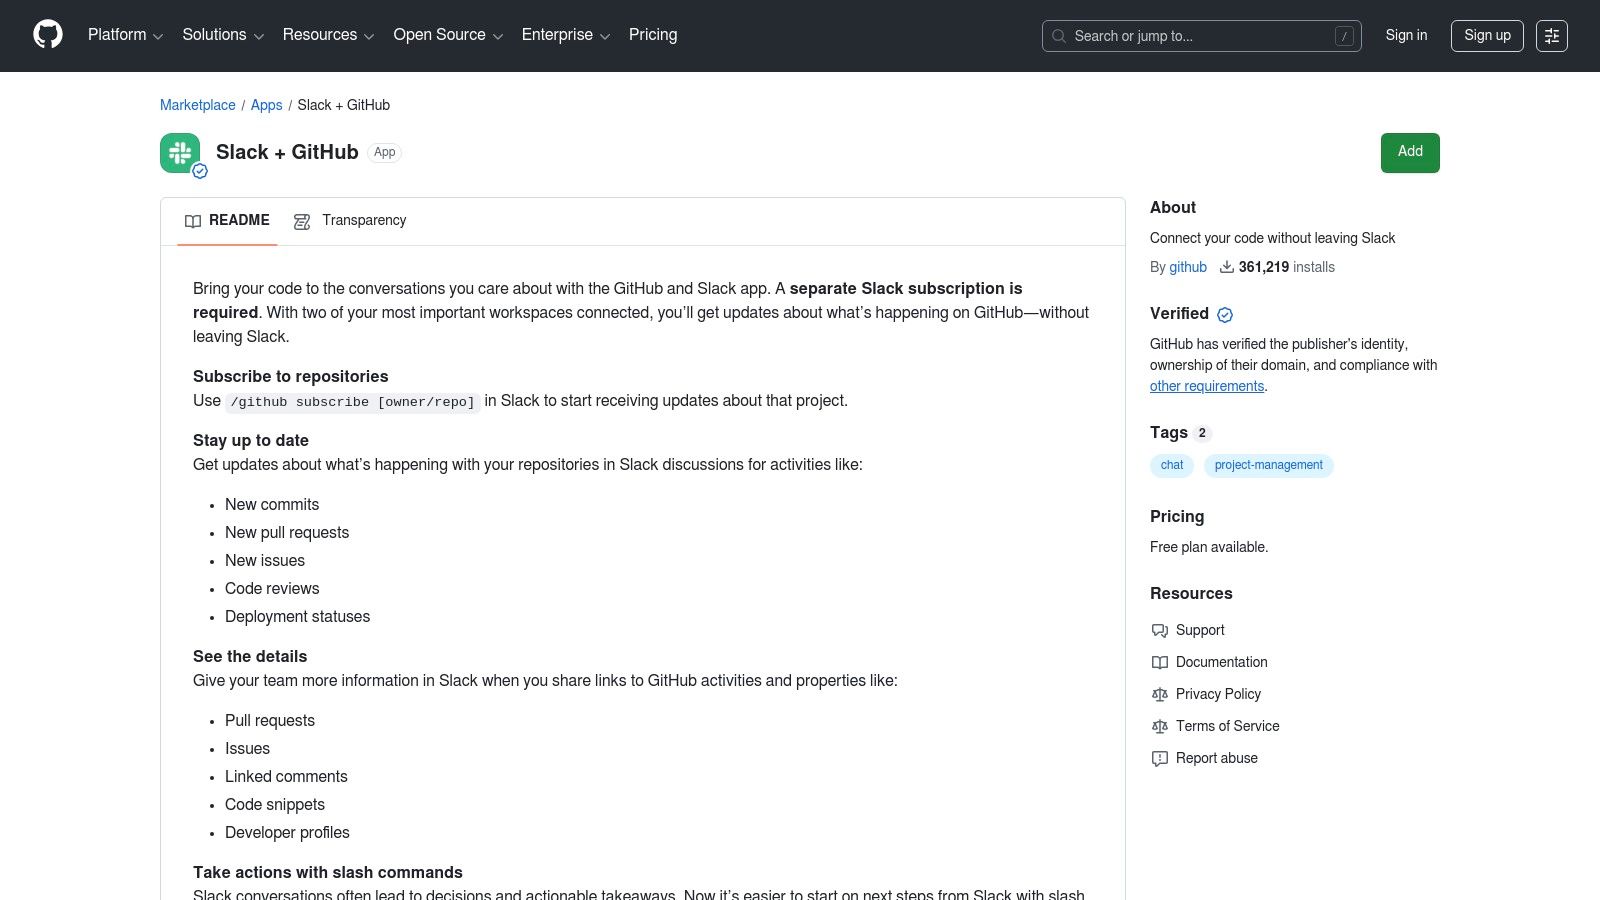Screen dimensions: 1600x900
Task: Click the Linked comments list item
Action: (286, 777)
